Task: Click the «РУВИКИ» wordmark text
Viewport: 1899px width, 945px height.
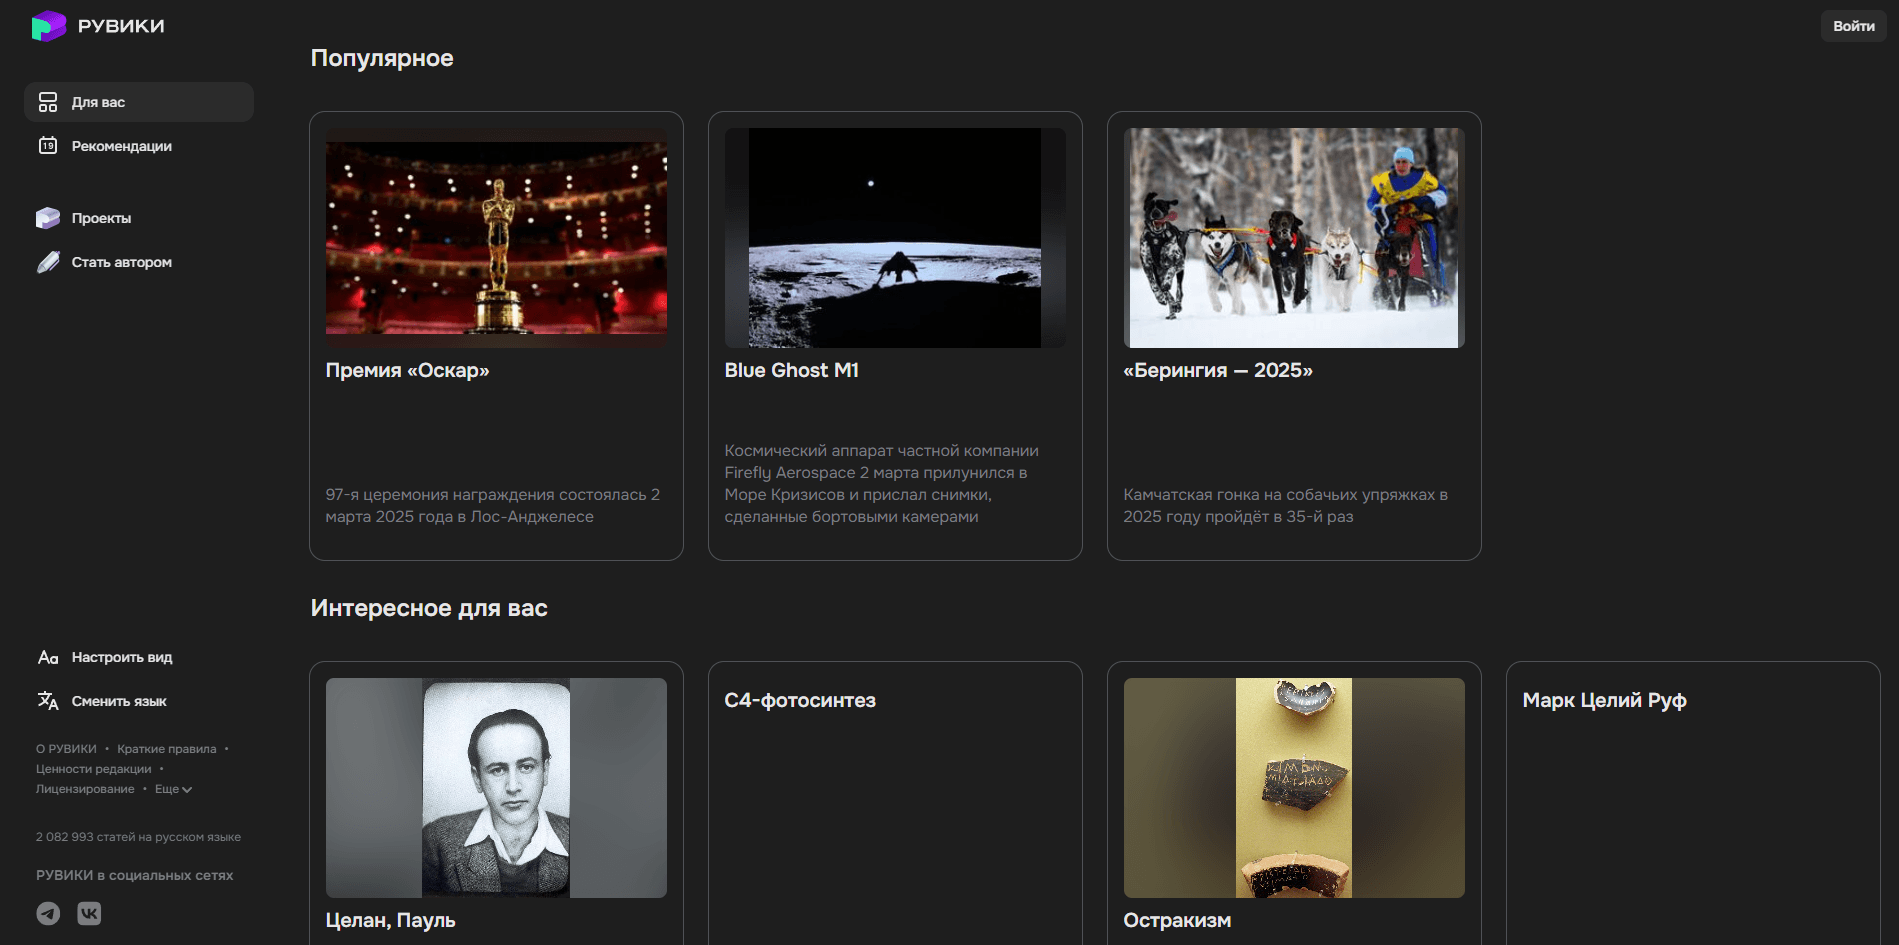Action: (121, 26)
